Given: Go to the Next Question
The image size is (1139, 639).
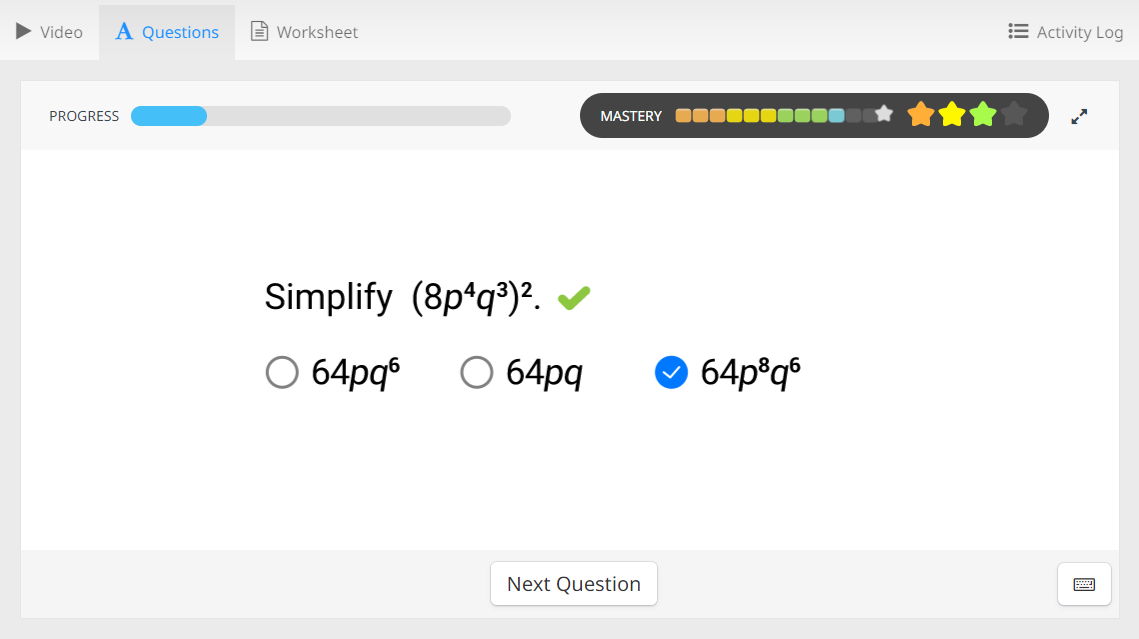Looking at the screenshot, I should pos(573,584).
